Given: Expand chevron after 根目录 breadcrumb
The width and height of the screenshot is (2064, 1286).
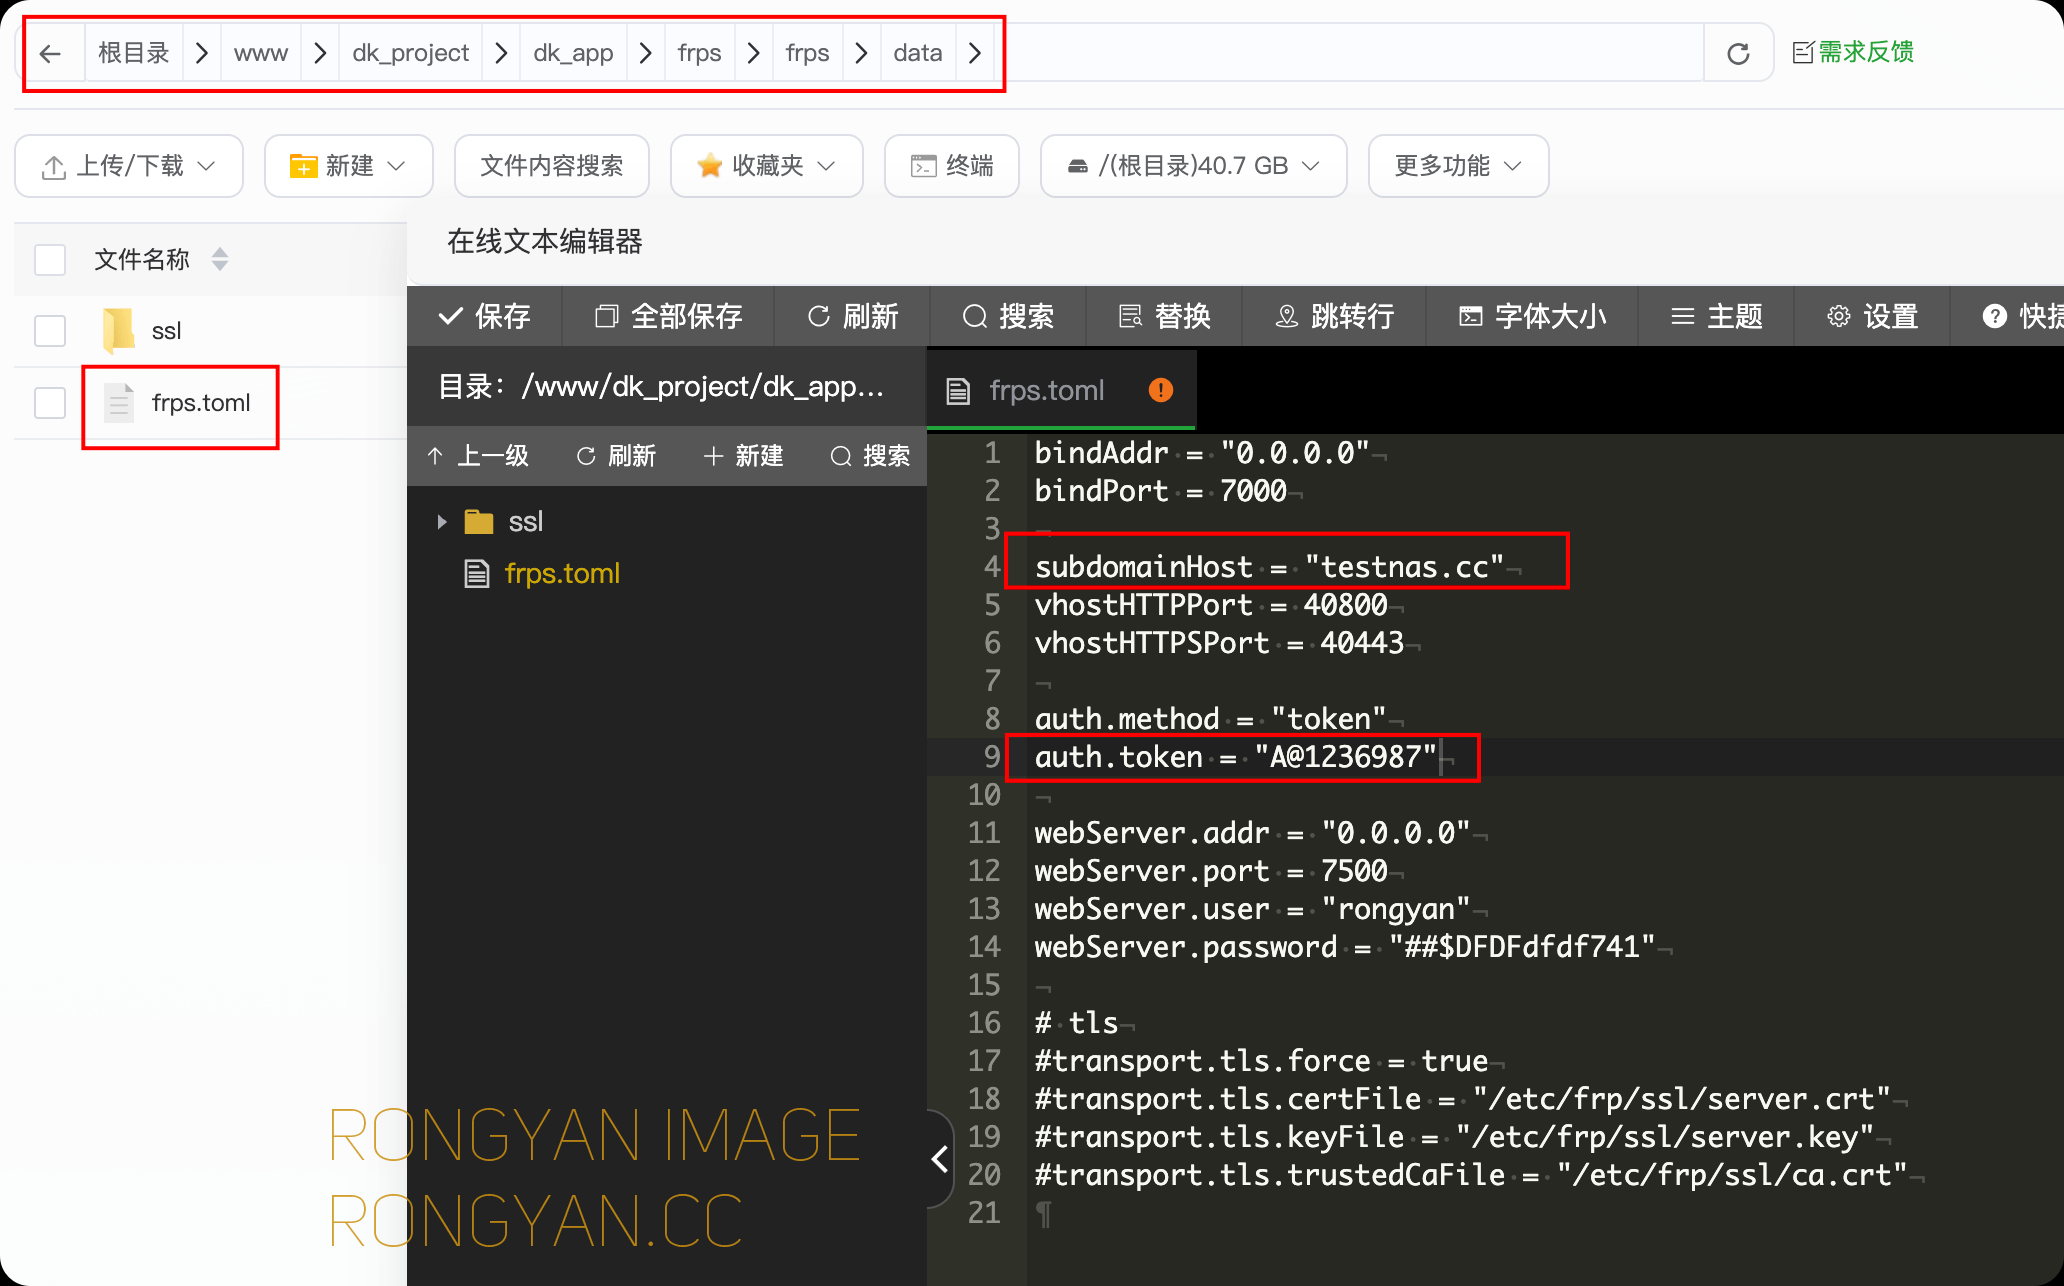Looking at the screenshot, I should coord(202,53).
